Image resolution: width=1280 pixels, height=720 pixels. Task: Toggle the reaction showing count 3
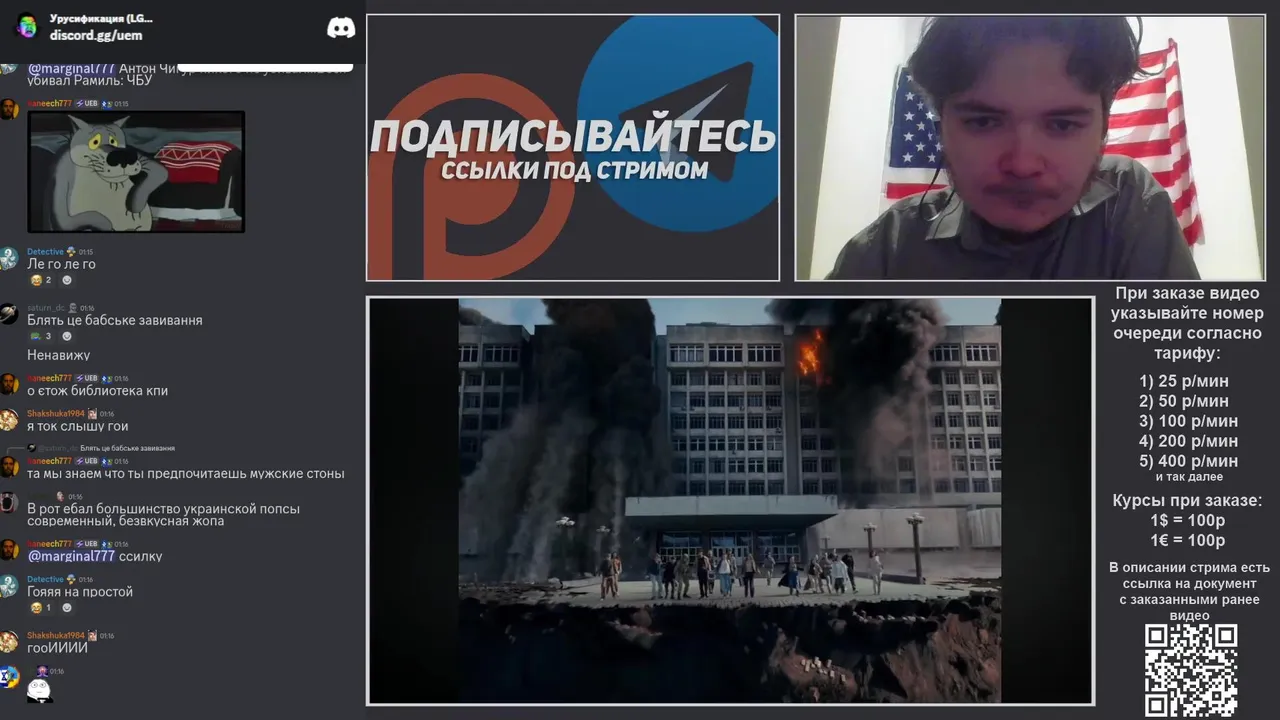(41, 336)
